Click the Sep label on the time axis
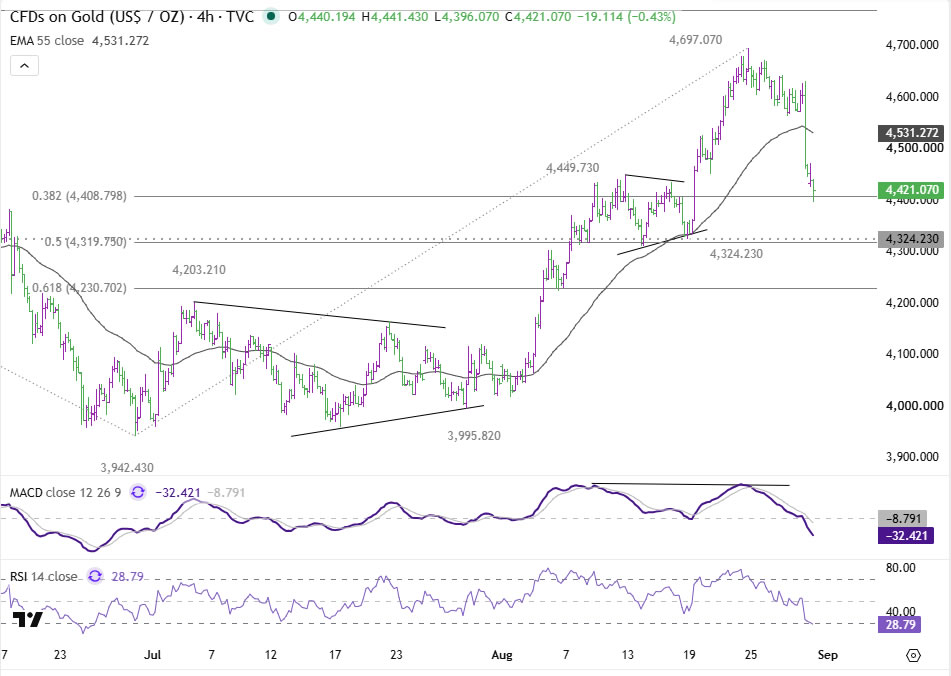Image resolution: width=951 pixels, height=676 pixels. pos(828,655)
